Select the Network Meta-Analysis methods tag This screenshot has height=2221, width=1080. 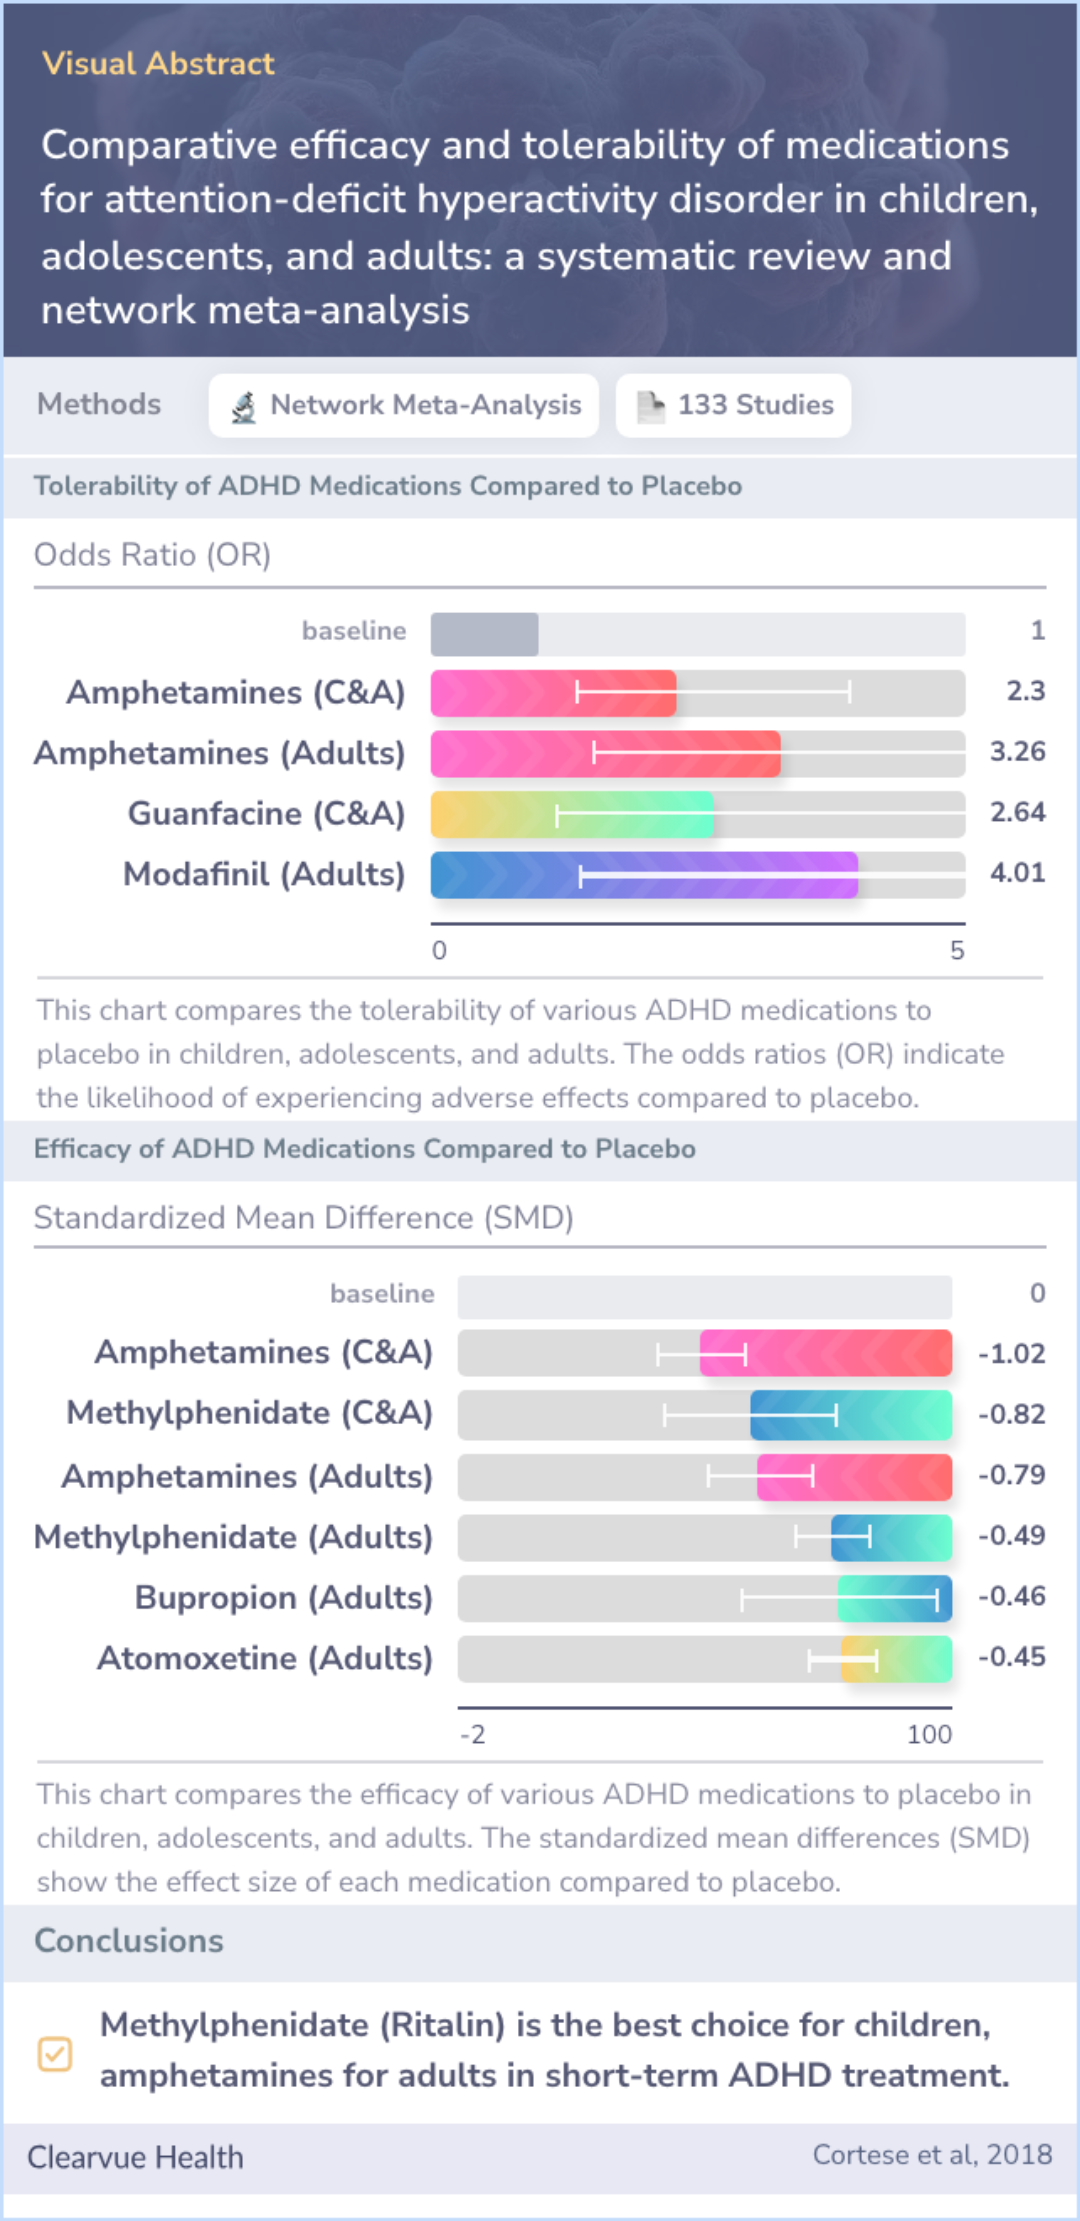(403, 406)
